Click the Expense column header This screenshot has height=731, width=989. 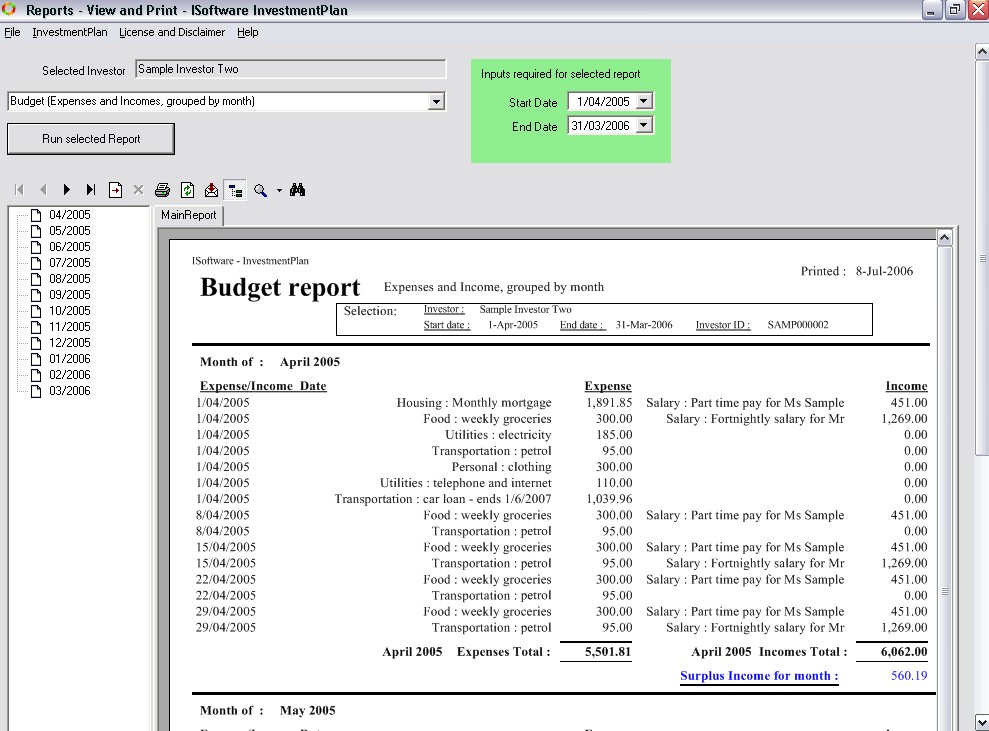point(608,386)
